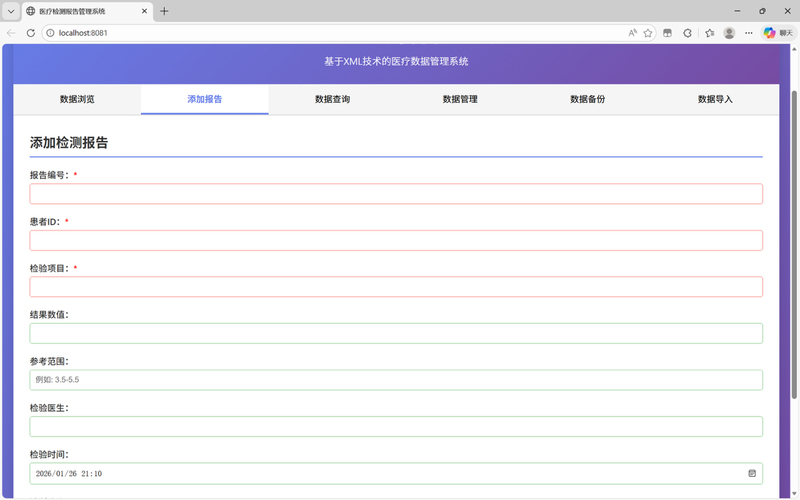Open the favorites list icon
Viewport: 800px width, 500px height.
pos(709,33)
